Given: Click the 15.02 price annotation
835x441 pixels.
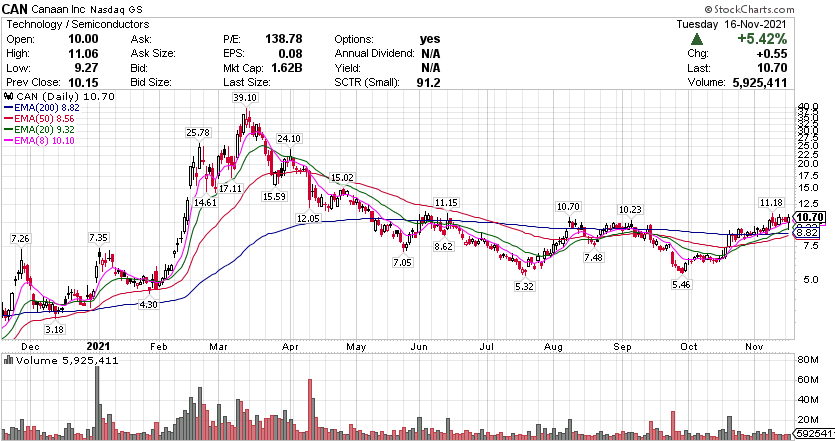Looking at the screenshot, I should (342, 178).
